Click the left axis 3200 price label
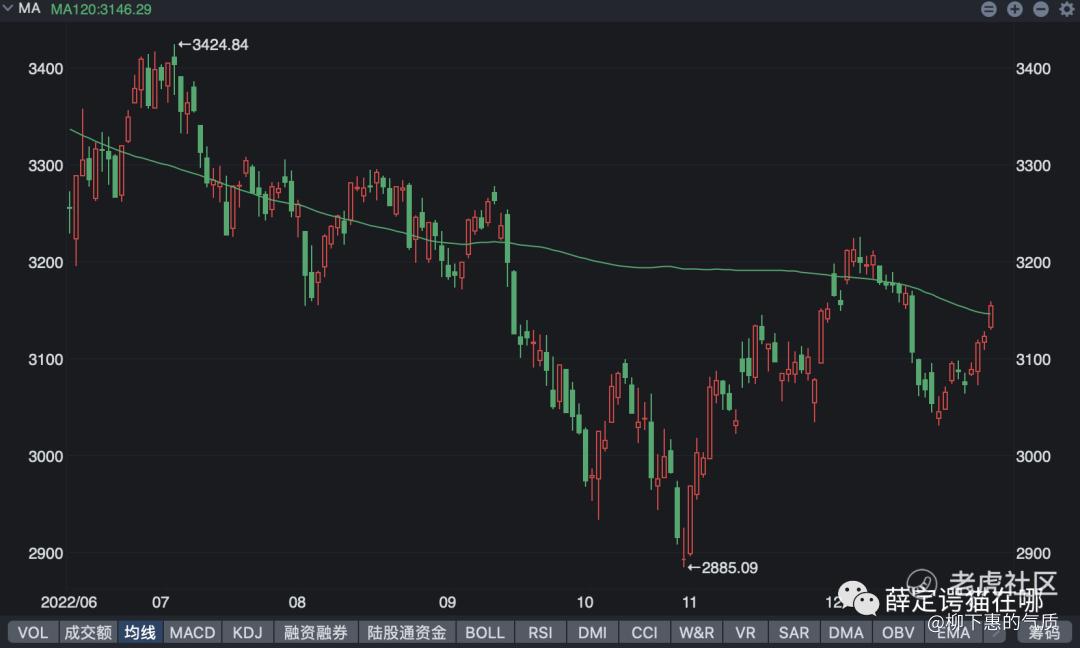Image resolution: width=1080 pixels, height=648 pixels. pos(45,263)
